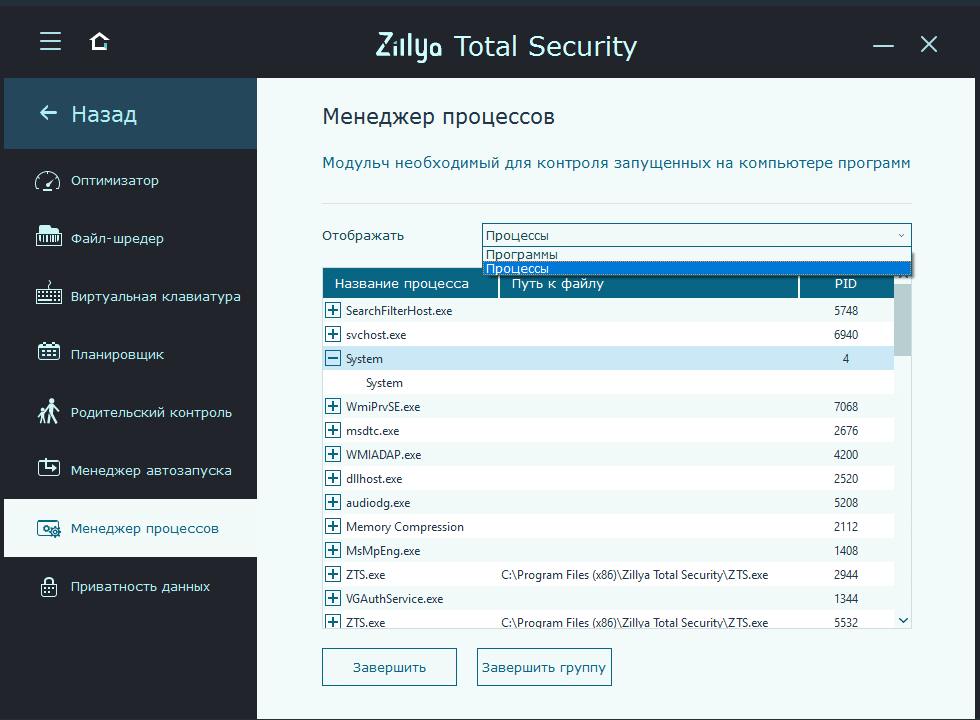
Task: Click the Scheduler calendar icon
Action: click(48, 353)
